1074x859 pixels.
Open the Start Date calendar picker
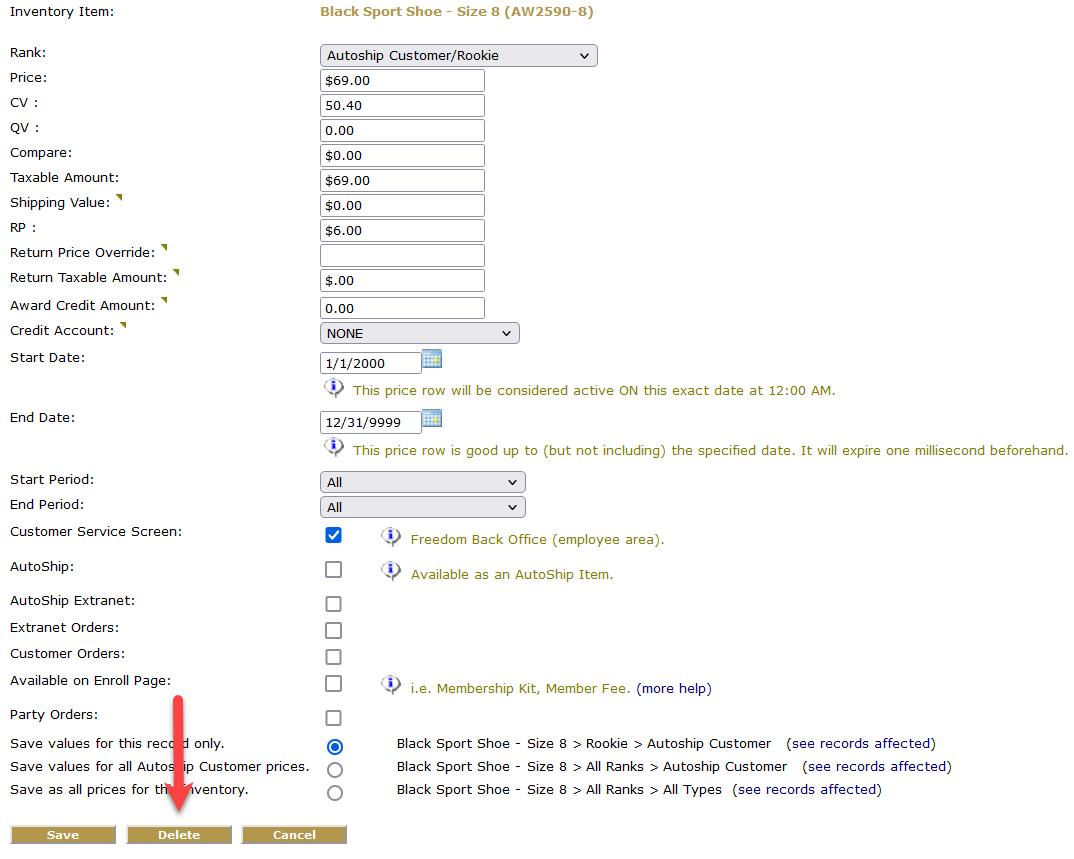(432, 359)
